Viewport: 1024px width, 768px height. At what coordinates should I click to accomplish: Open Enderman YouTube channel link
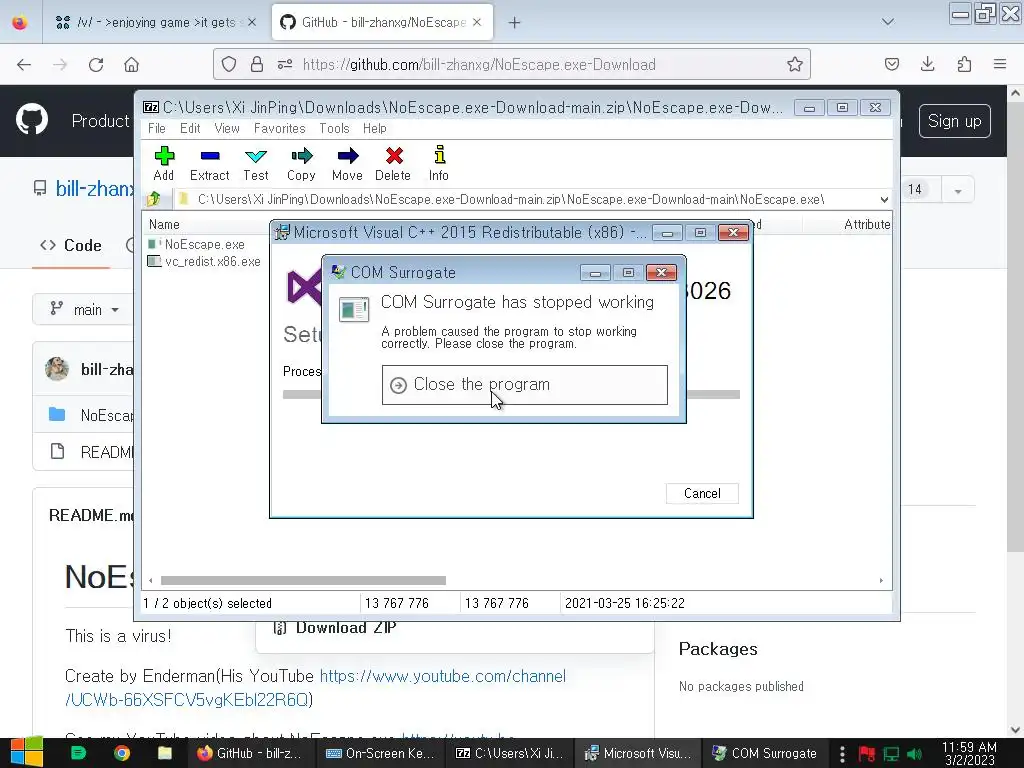pyautogui.click(x=315, y=688)
